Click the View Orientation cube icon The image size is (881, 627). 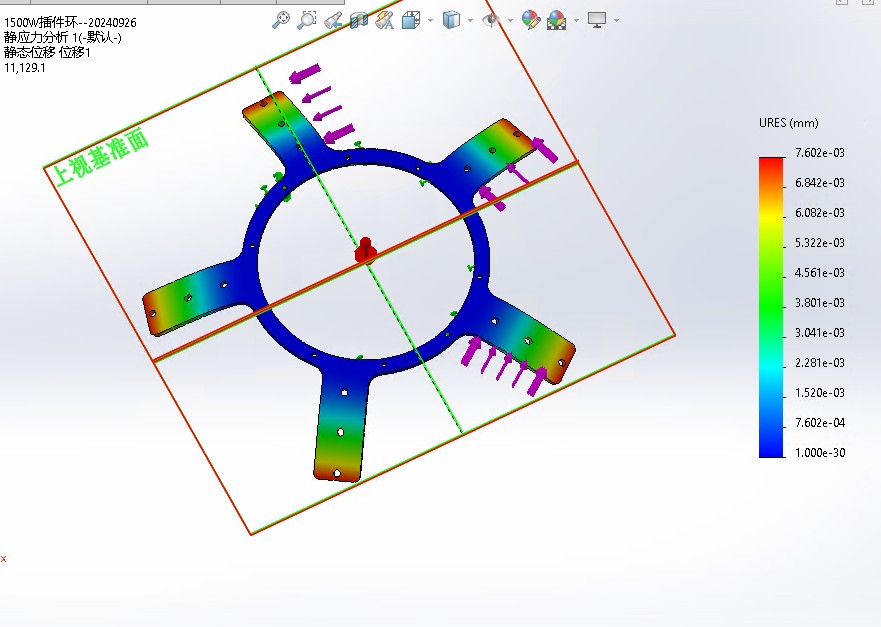[411, 20]
